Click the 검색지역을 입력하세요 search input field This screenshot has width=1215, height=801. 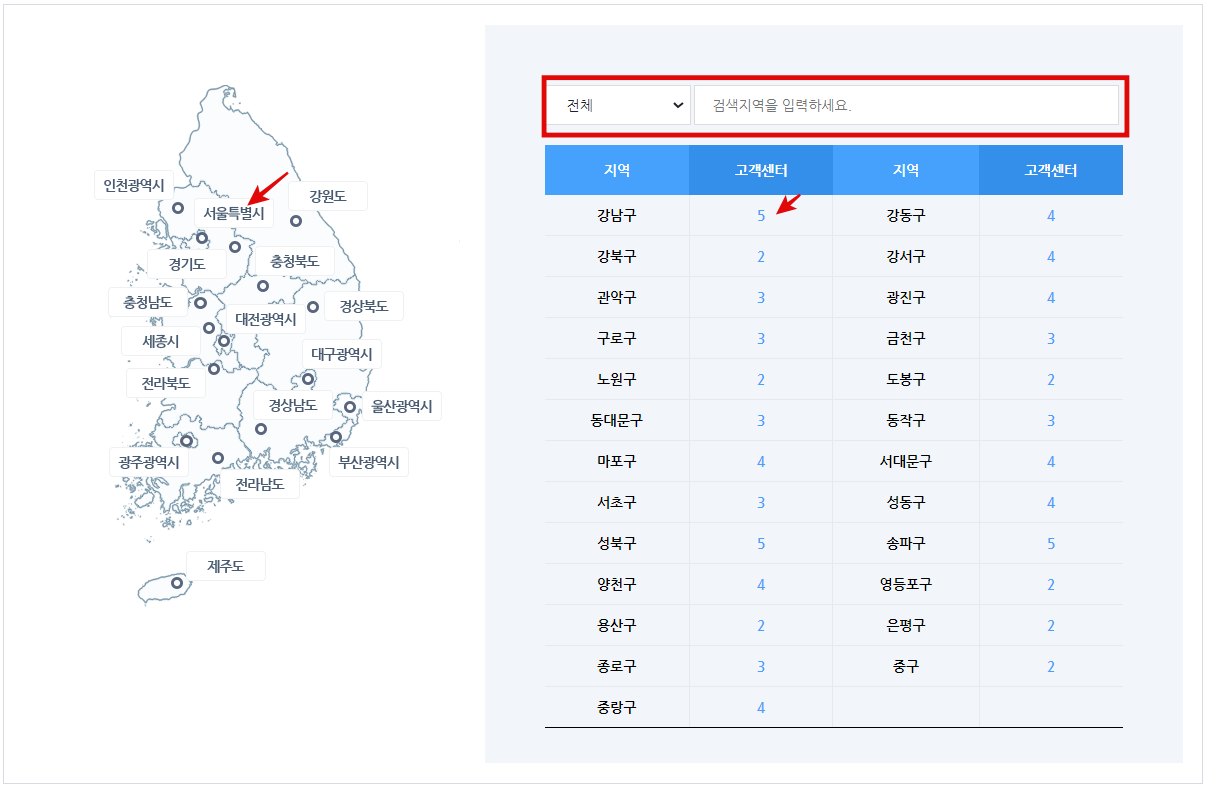coord(906,104)
